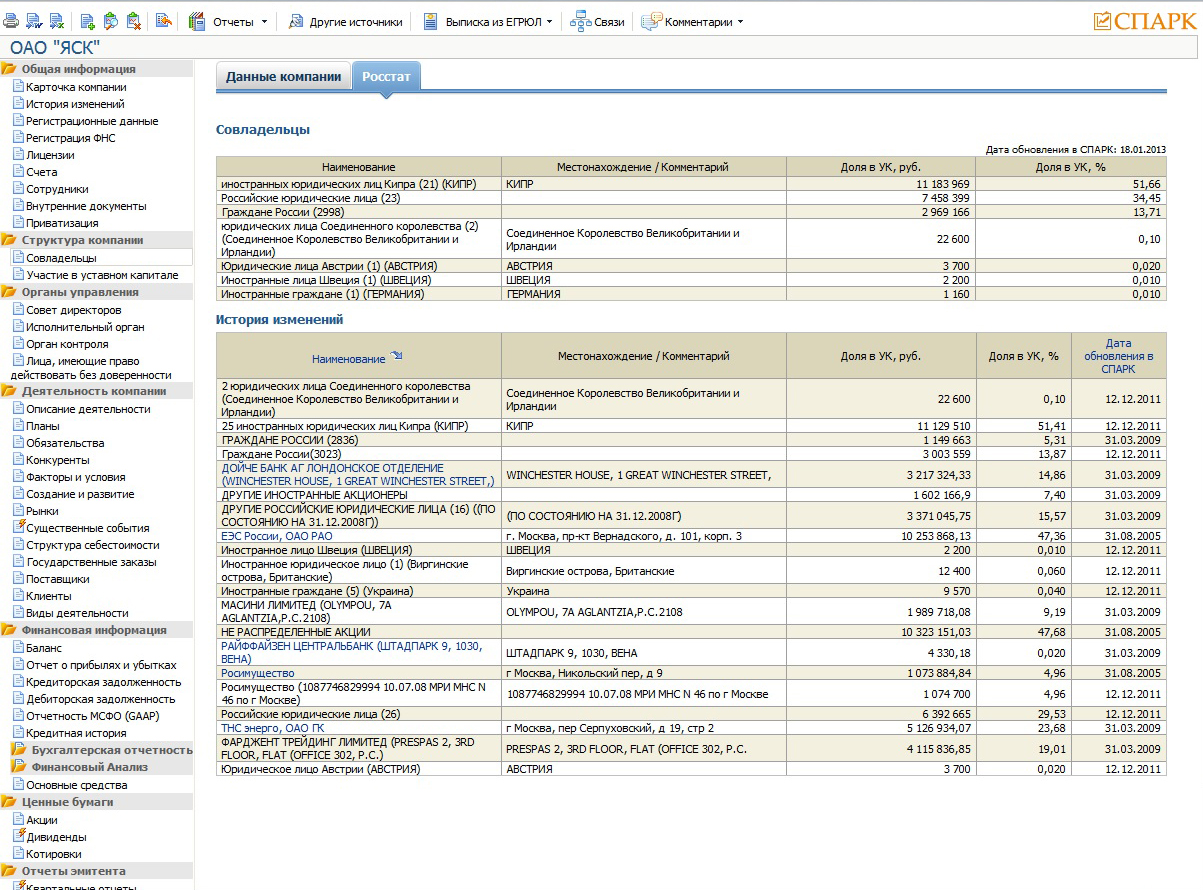Sort by Дата обновления в СПАРК column
The height and width of the screenshot is (890, 1203).
1118,356
